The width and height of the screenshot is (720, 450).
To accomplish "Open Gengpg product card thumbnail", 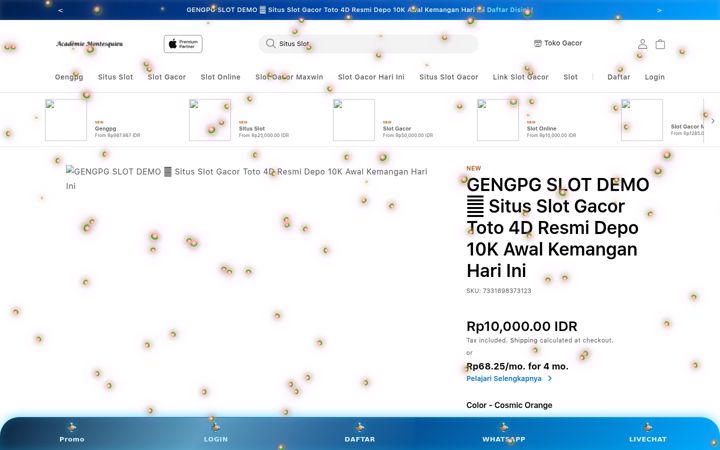I will 66,120.
